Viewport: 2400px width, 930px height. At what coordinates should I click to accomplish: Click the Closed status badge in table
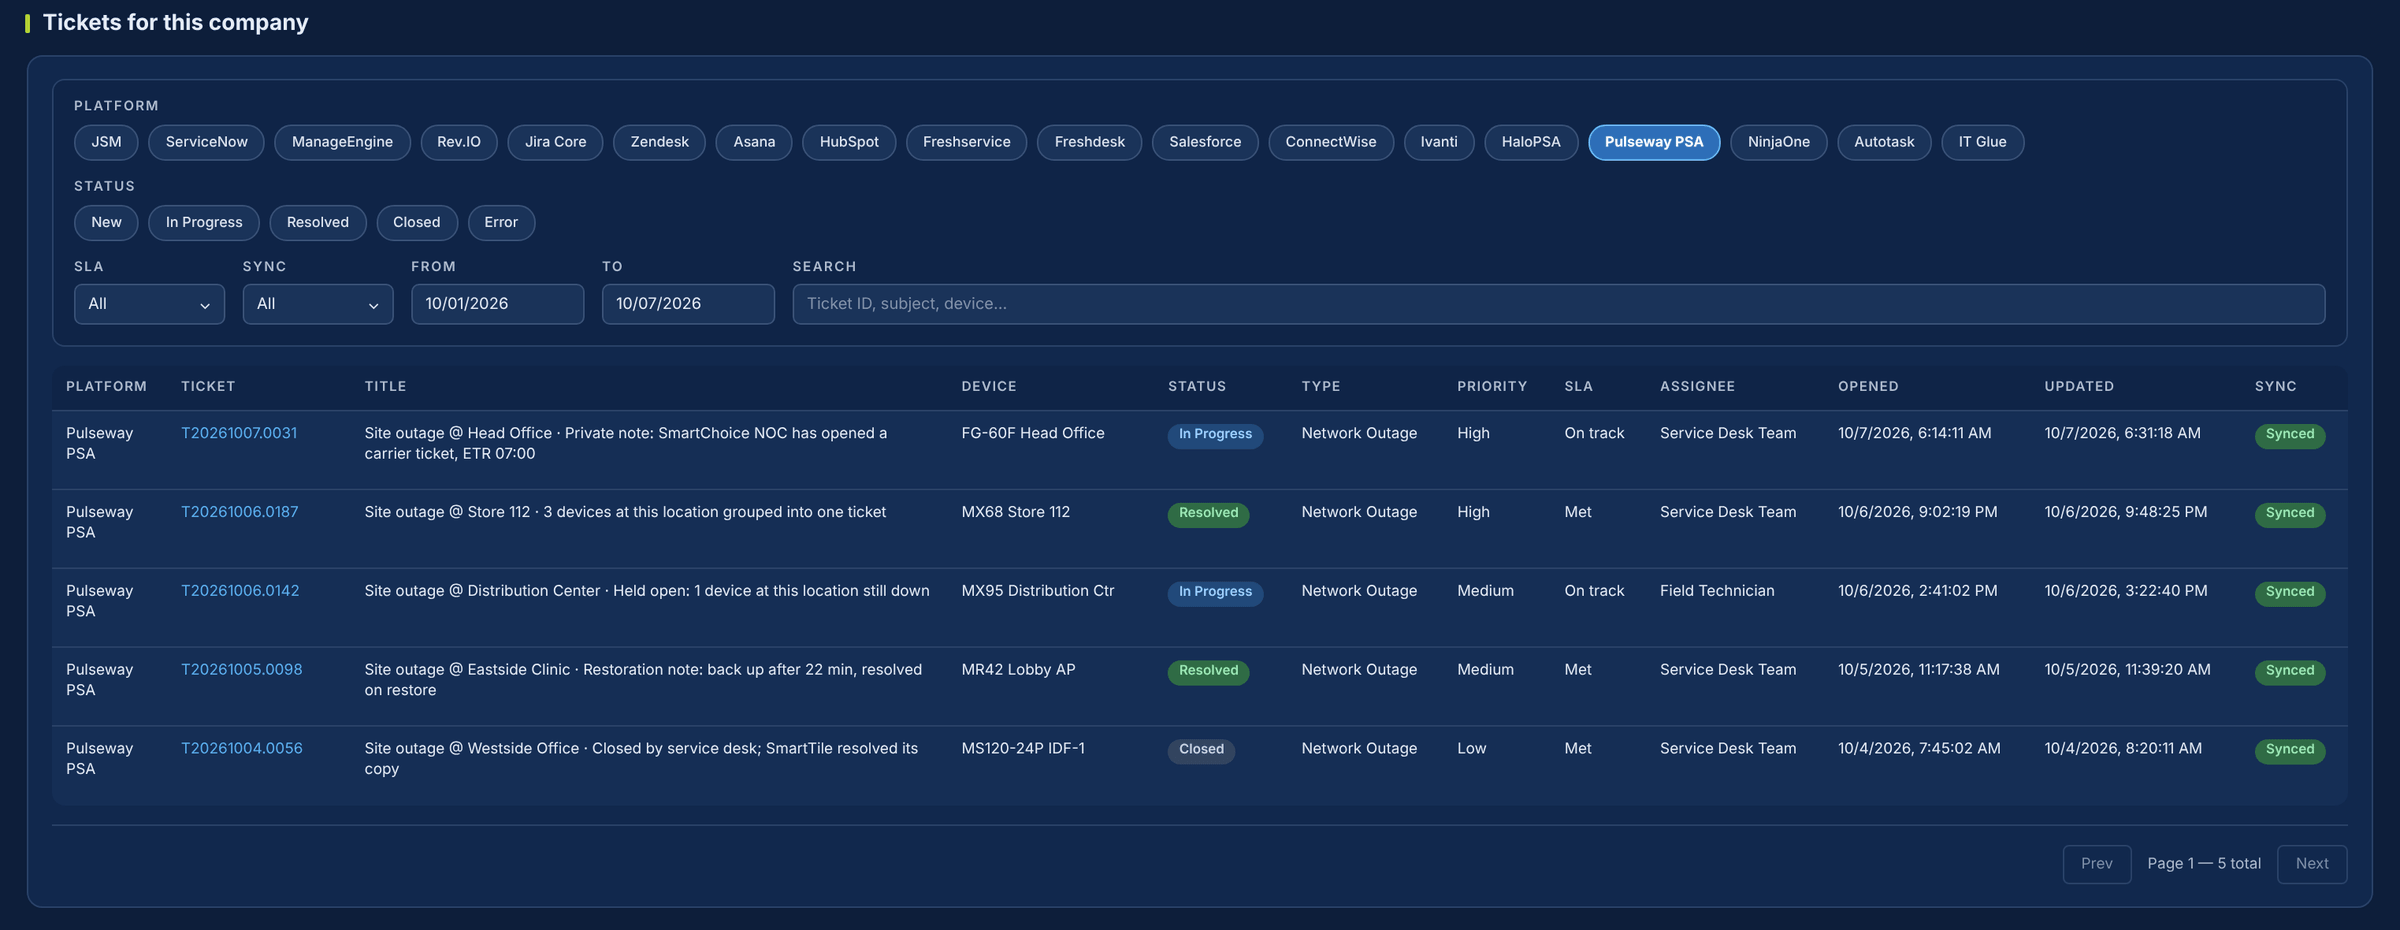(1201, 750)
